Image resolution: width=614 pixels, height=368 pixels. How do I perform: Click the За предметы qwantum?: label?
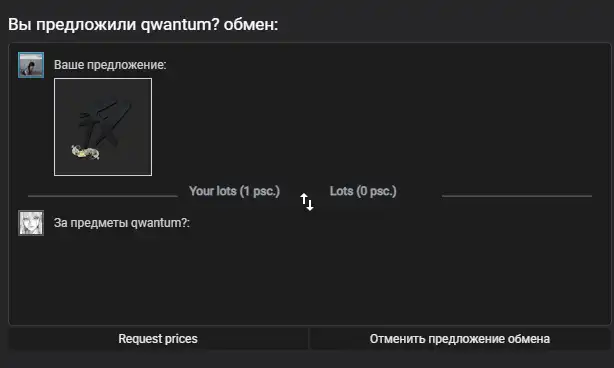[x=122, y=223]
